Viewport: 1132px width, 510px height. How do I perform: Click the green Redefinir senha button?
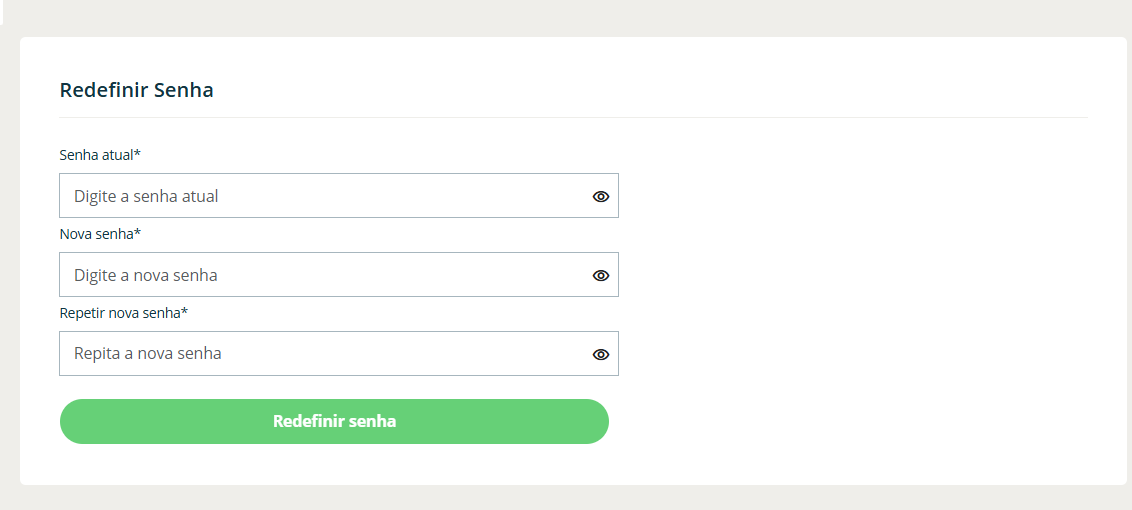pos(334,421)
